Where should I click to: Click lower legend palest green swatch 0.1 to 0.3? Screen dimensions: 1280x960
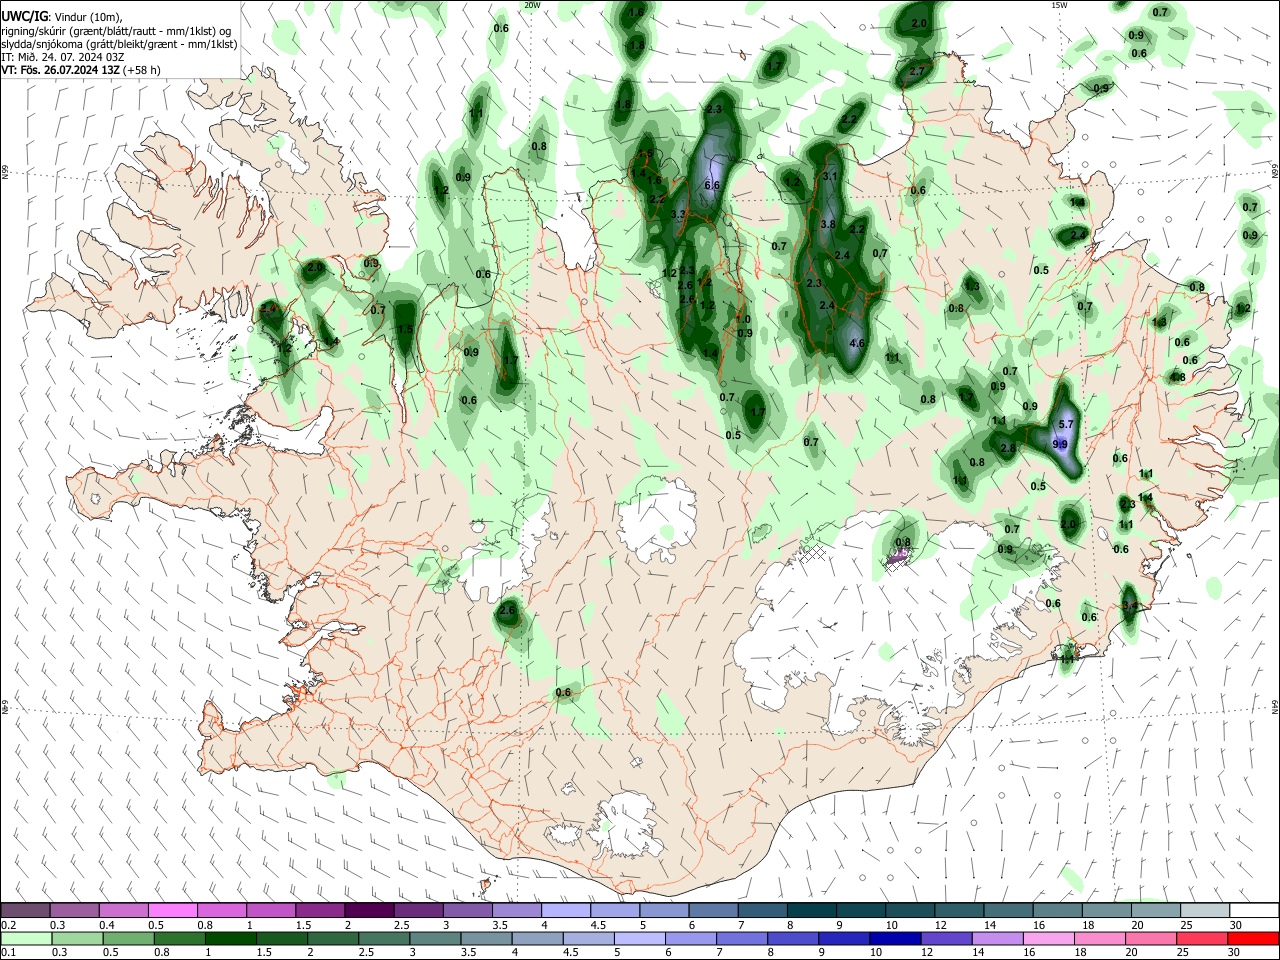[x=26, y=938]
